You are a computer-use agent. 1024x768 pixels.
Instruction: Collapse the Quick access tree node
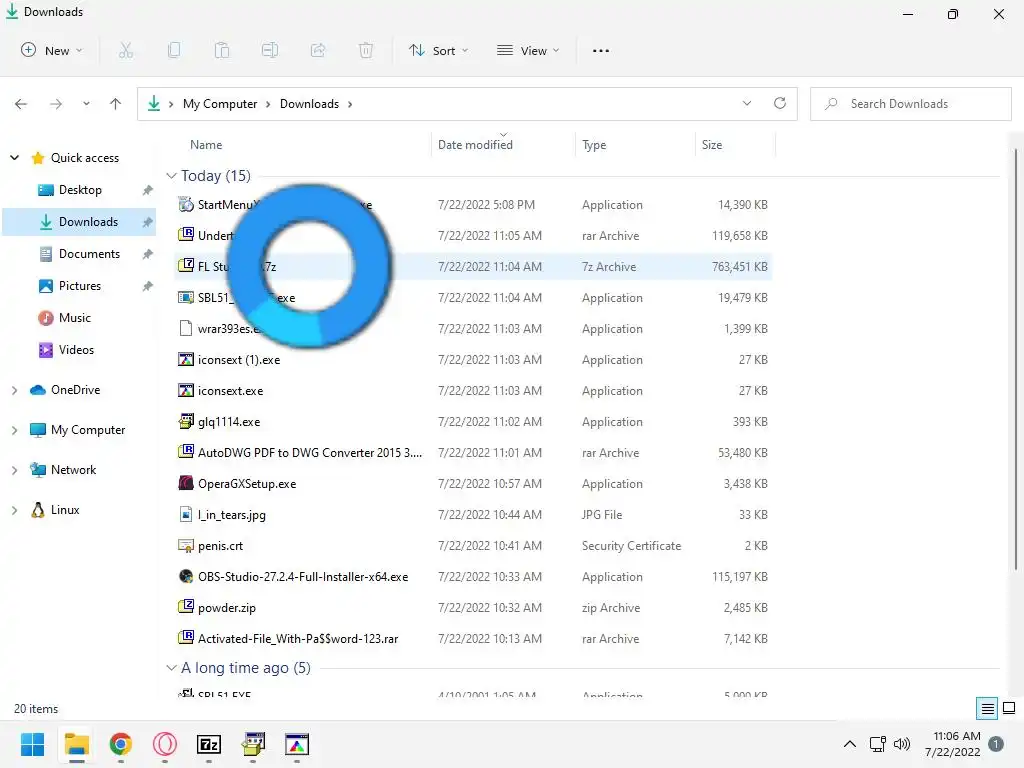14,157
